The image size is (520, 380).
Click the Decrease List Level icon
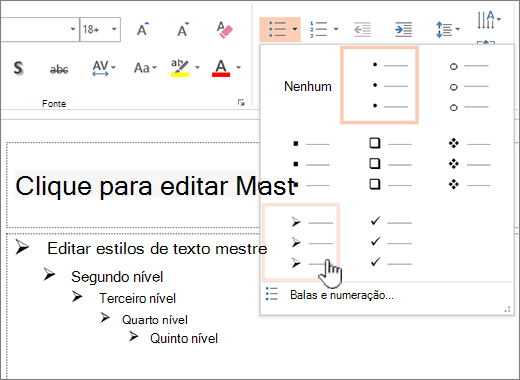click(362, 29)
